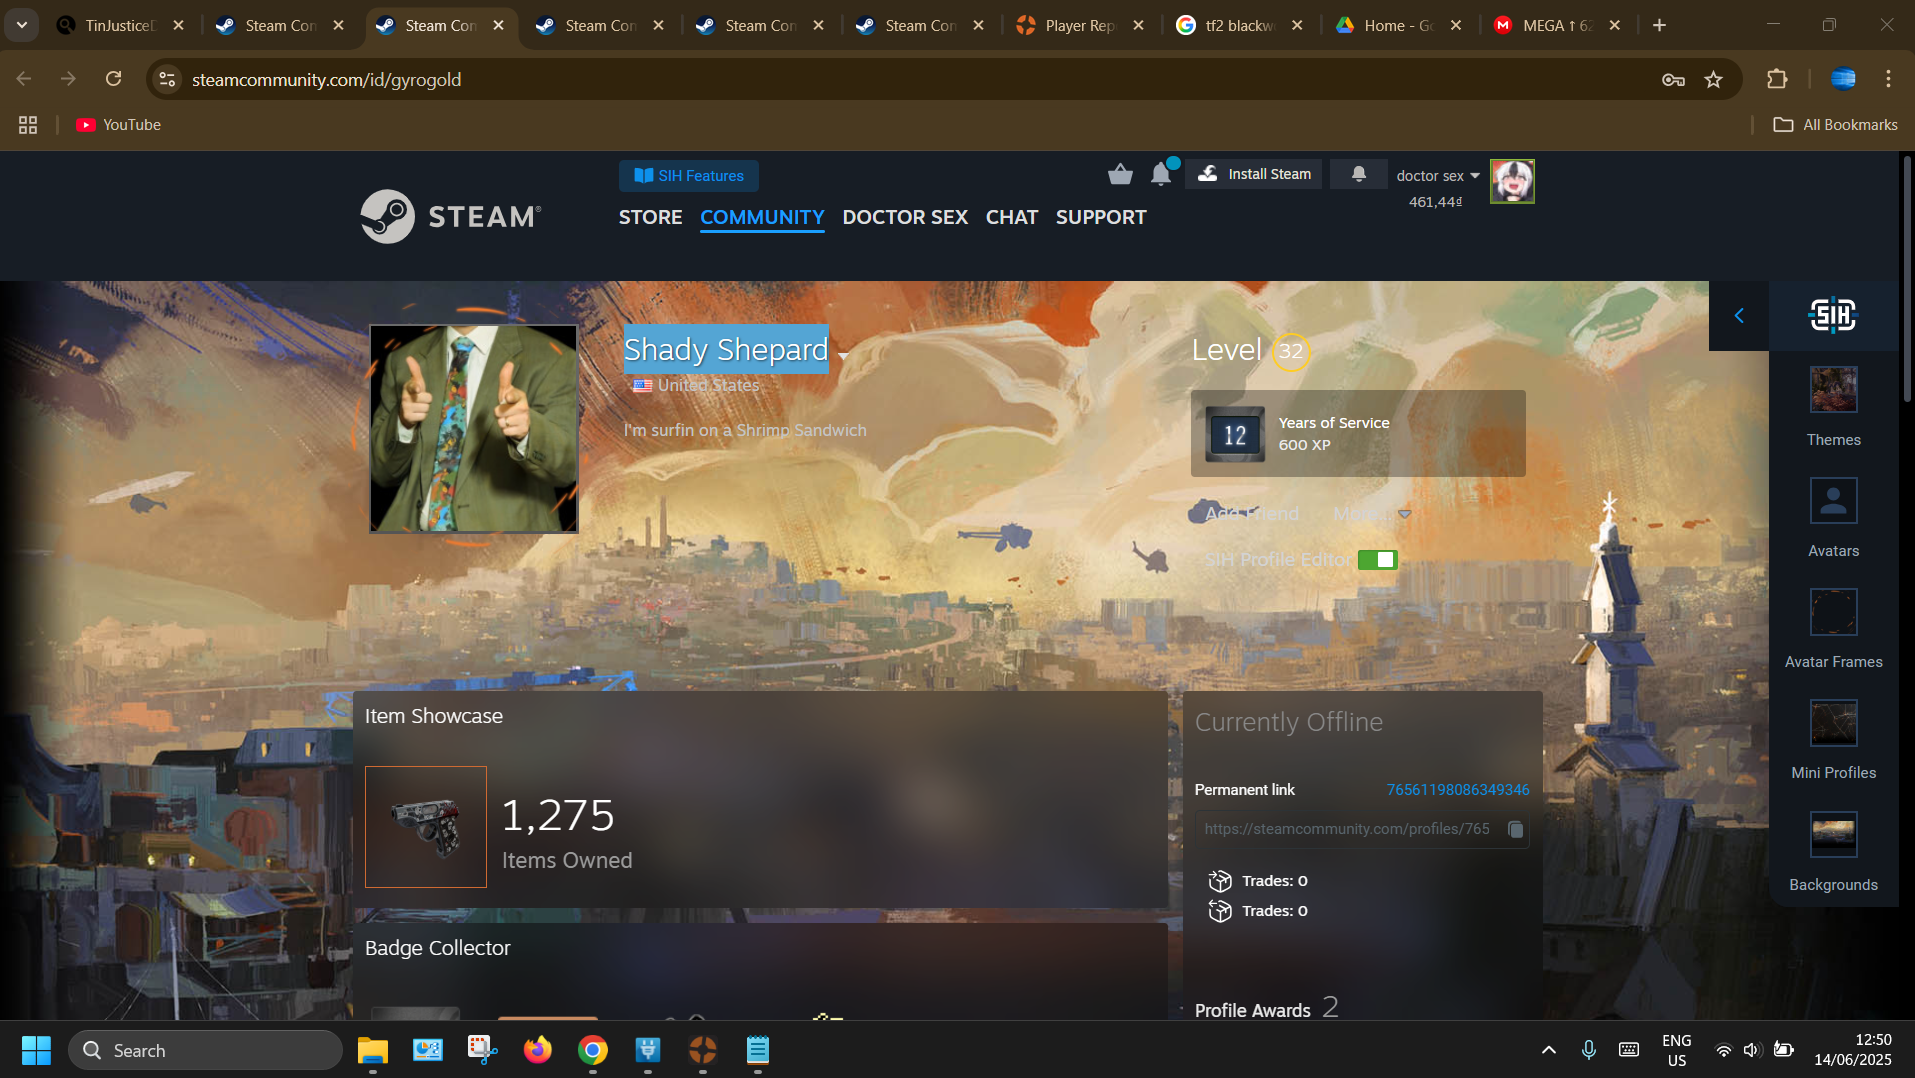Open the COMMUNITY menu
This screenshot has height=1078, width=1915.
click(x=762, y=217)
